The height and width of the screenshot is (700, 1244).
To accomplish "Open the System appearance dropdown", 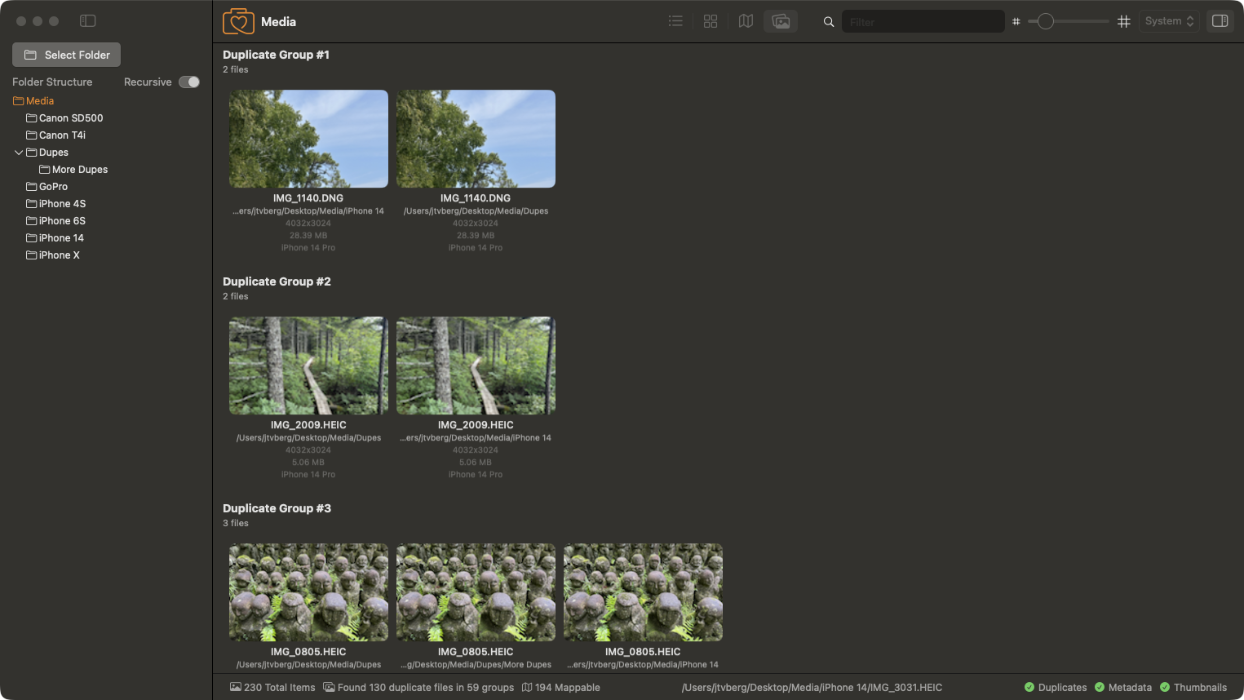I will point(1168,20).
